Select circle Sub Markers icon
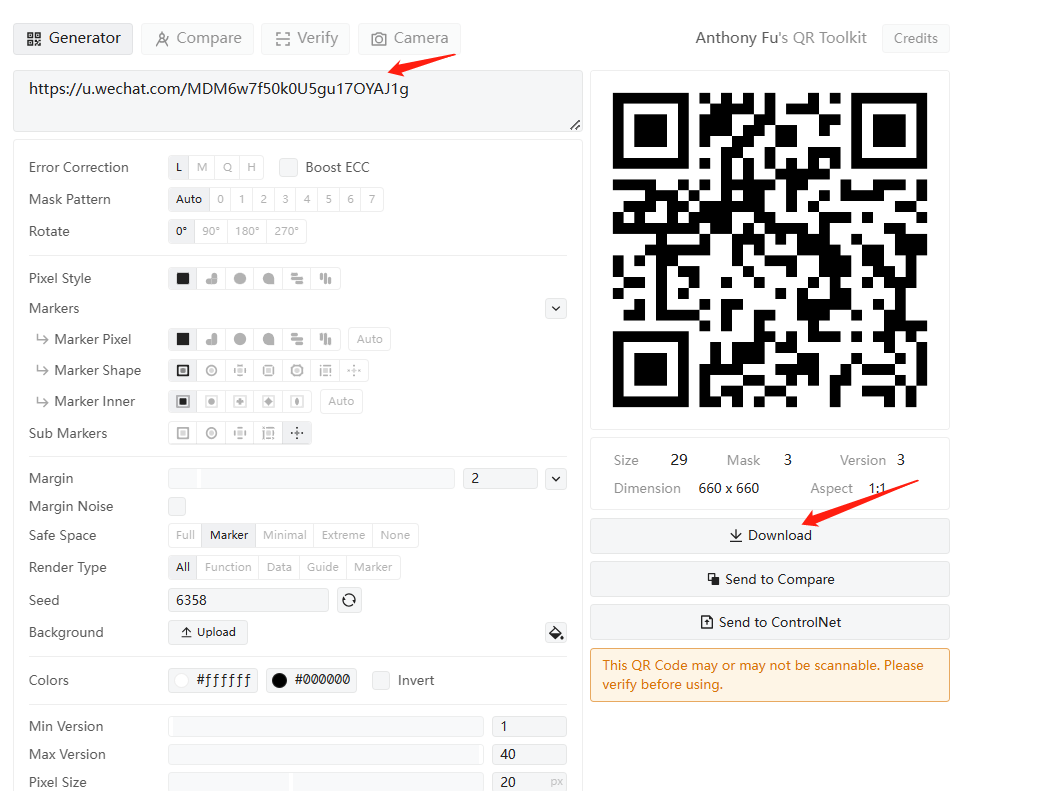The width and height of the screenshot is (1055, 791). click(x=211, y=433)
